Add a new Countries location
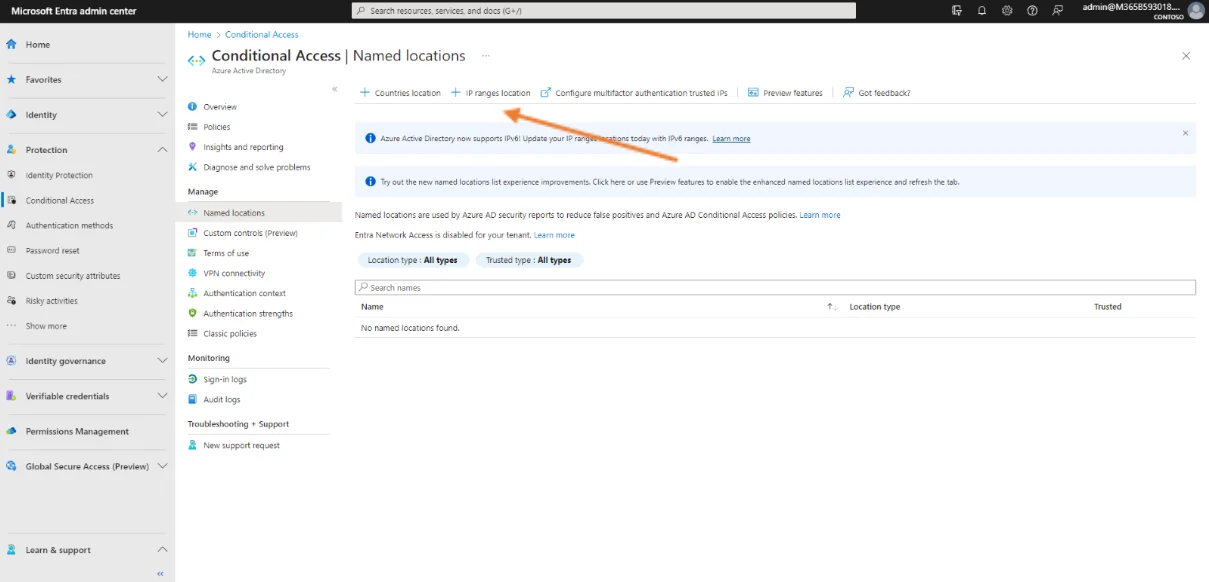 coord(400,93)
